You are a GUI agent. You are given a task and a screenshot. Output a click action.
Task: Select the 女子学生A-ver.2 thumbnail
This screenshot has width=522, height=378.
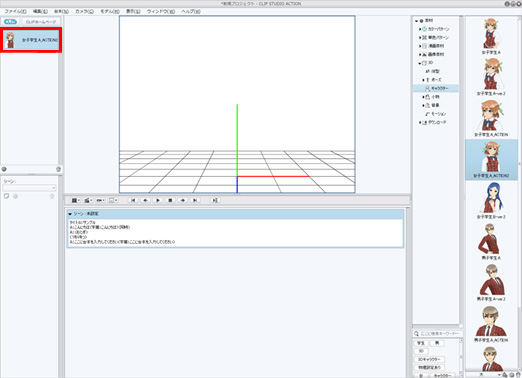click(x=491, y=77)
